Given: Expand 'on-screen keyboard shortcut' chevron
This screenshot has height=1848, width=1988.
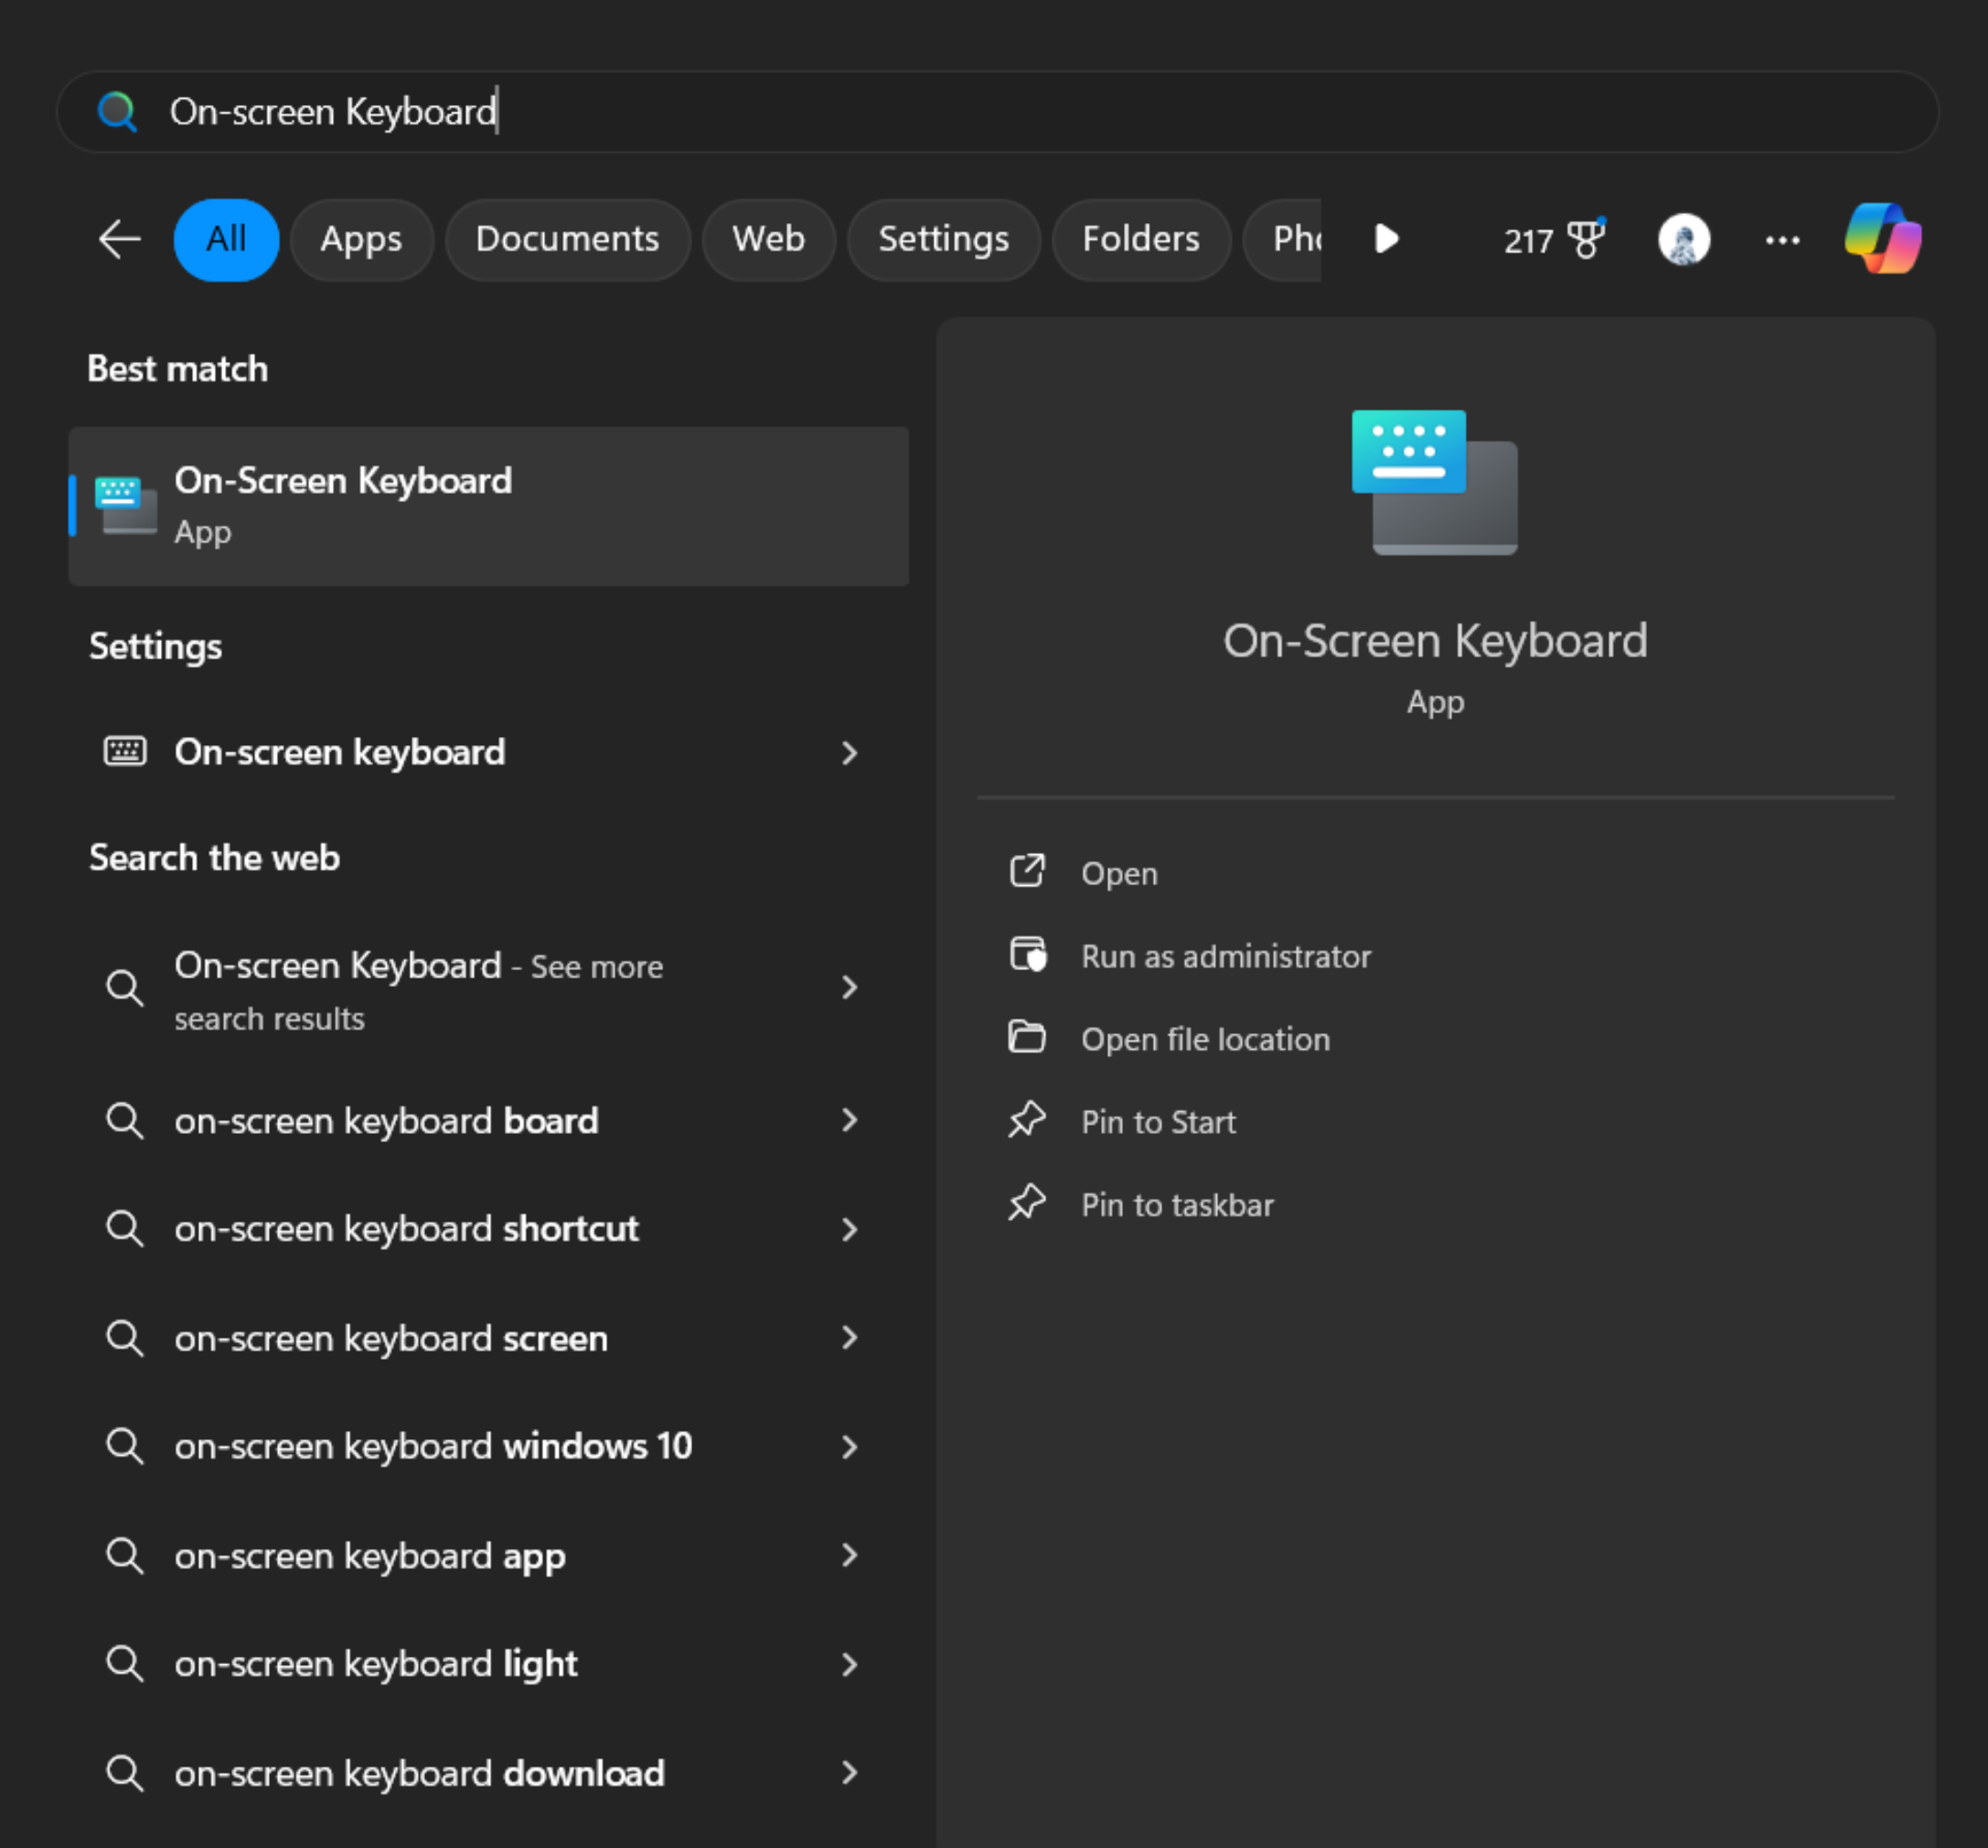Looking at the screenshot, I should (850, 1229).
